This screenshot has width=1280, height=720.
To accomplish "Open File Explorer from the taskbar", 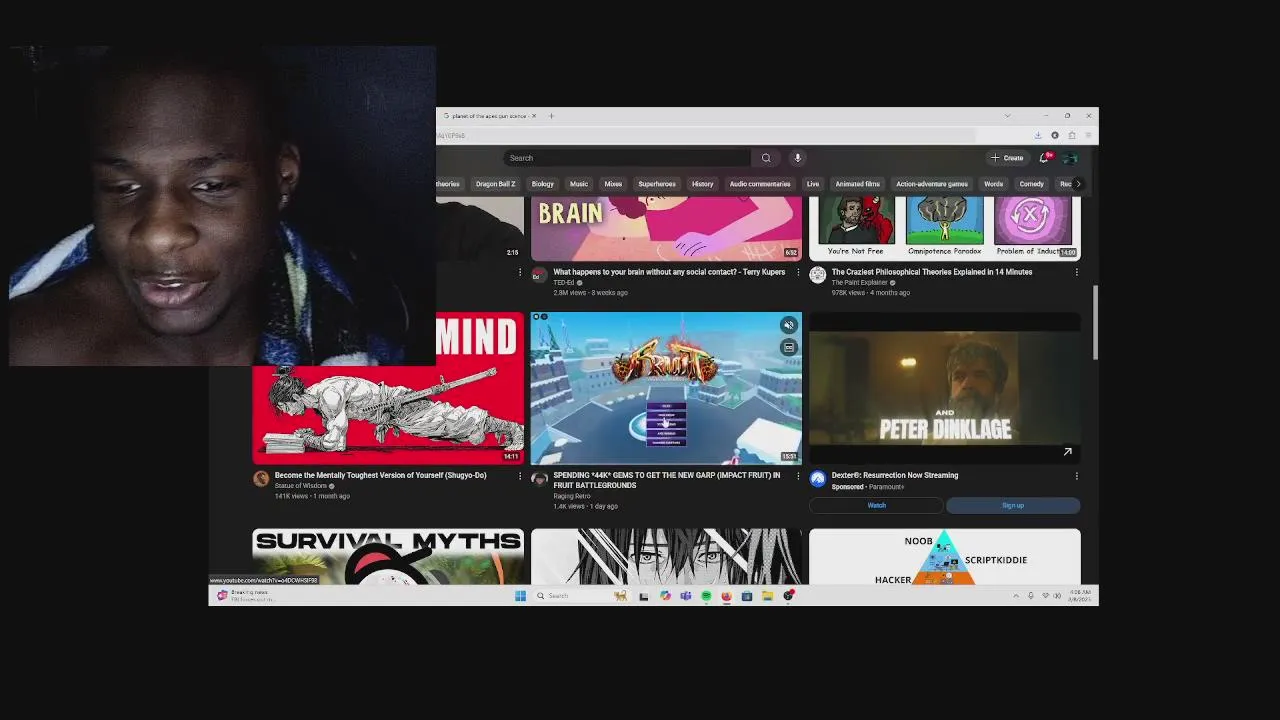I will point(767,596).
